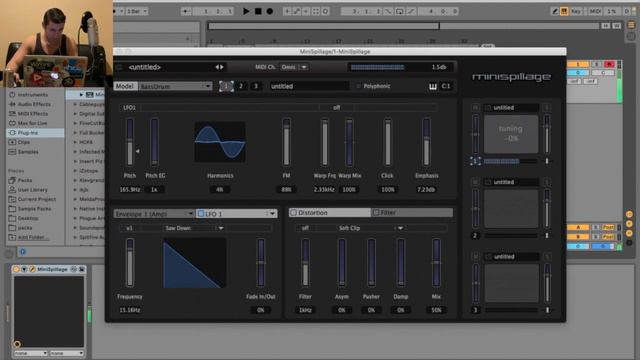This screenshot has width=640, height=360.
Task: Click the MiniSpillage device unfold triangle
Action: click(24, 269)
